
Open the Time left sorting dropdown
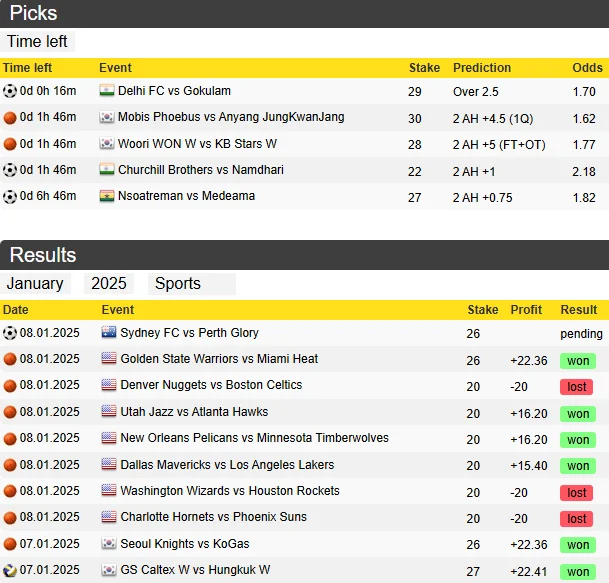(x=38, y=42)
